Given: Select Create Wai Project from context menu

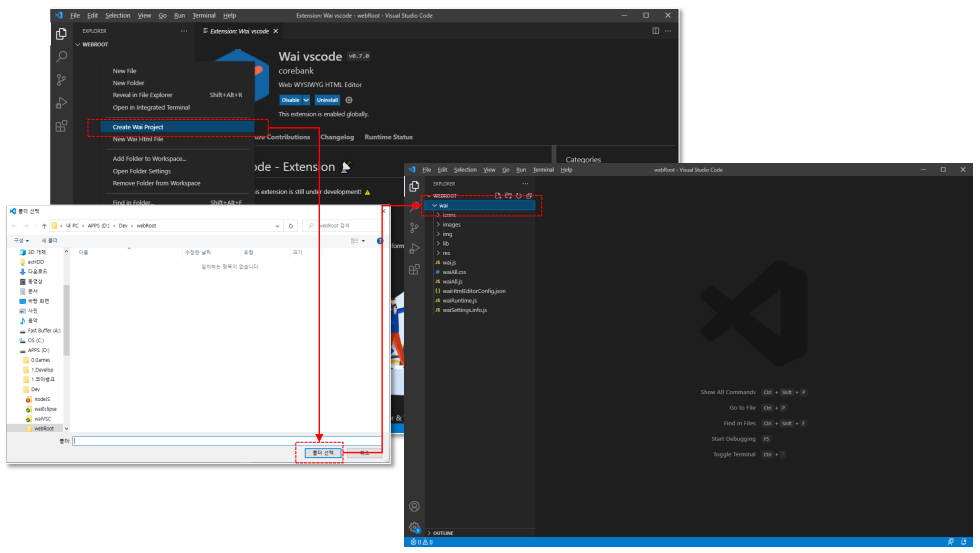Looking at the screenshot, I should pos(138,127).
